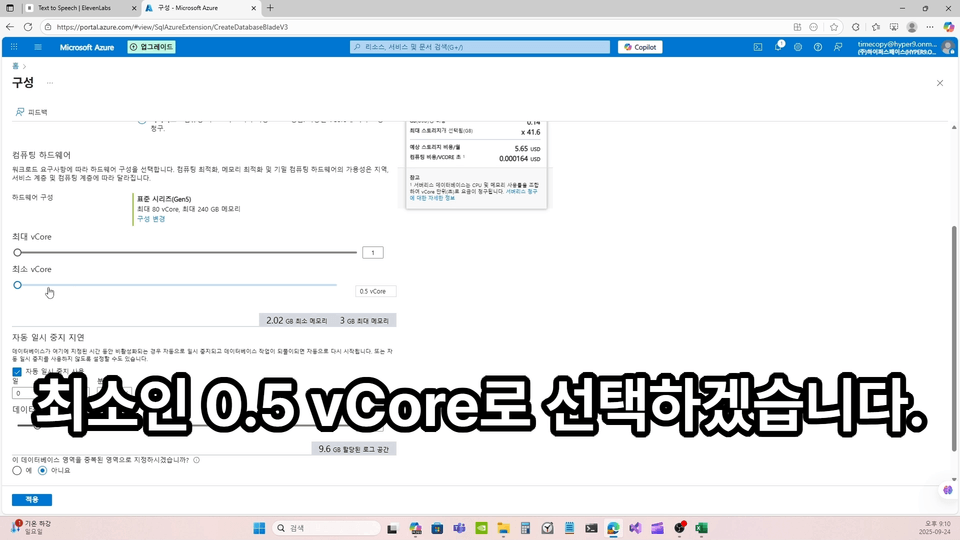Add page to favorites star icon

pos(834,27)
